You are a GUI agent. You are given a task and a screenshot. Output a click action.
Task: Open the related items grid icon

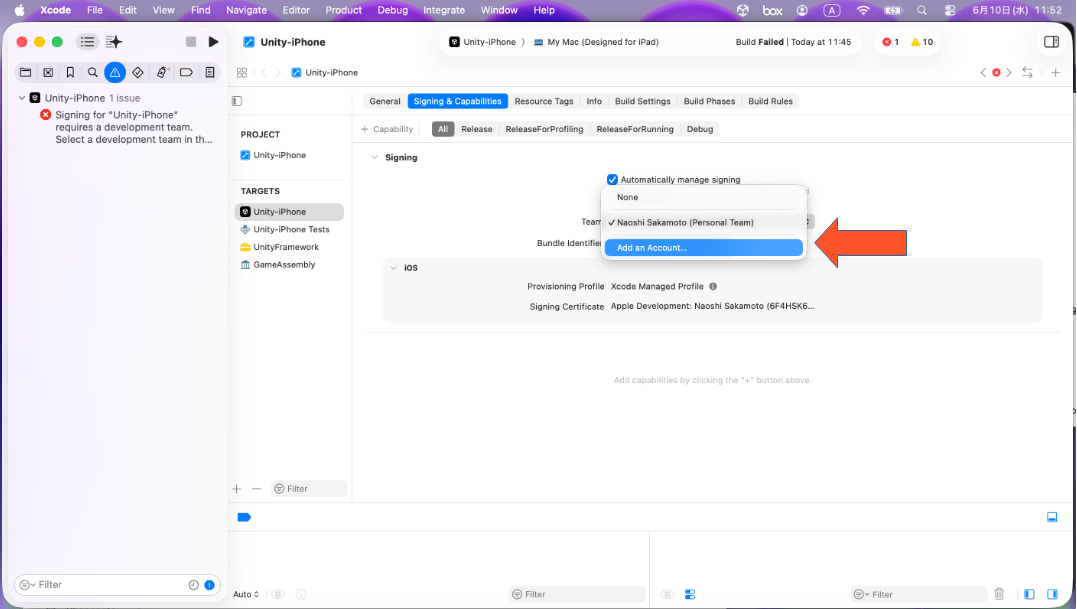(x=242, y=73)
